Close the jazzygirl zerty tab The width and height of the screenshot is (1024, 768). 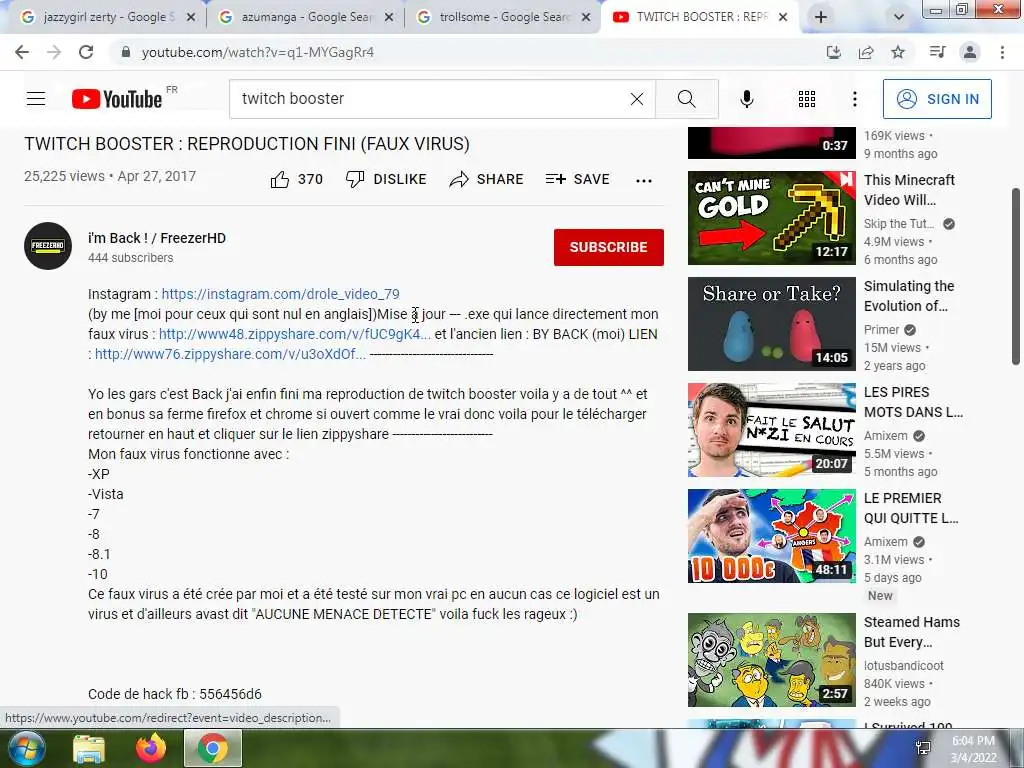pyautogui.click(x=191, y=18)
